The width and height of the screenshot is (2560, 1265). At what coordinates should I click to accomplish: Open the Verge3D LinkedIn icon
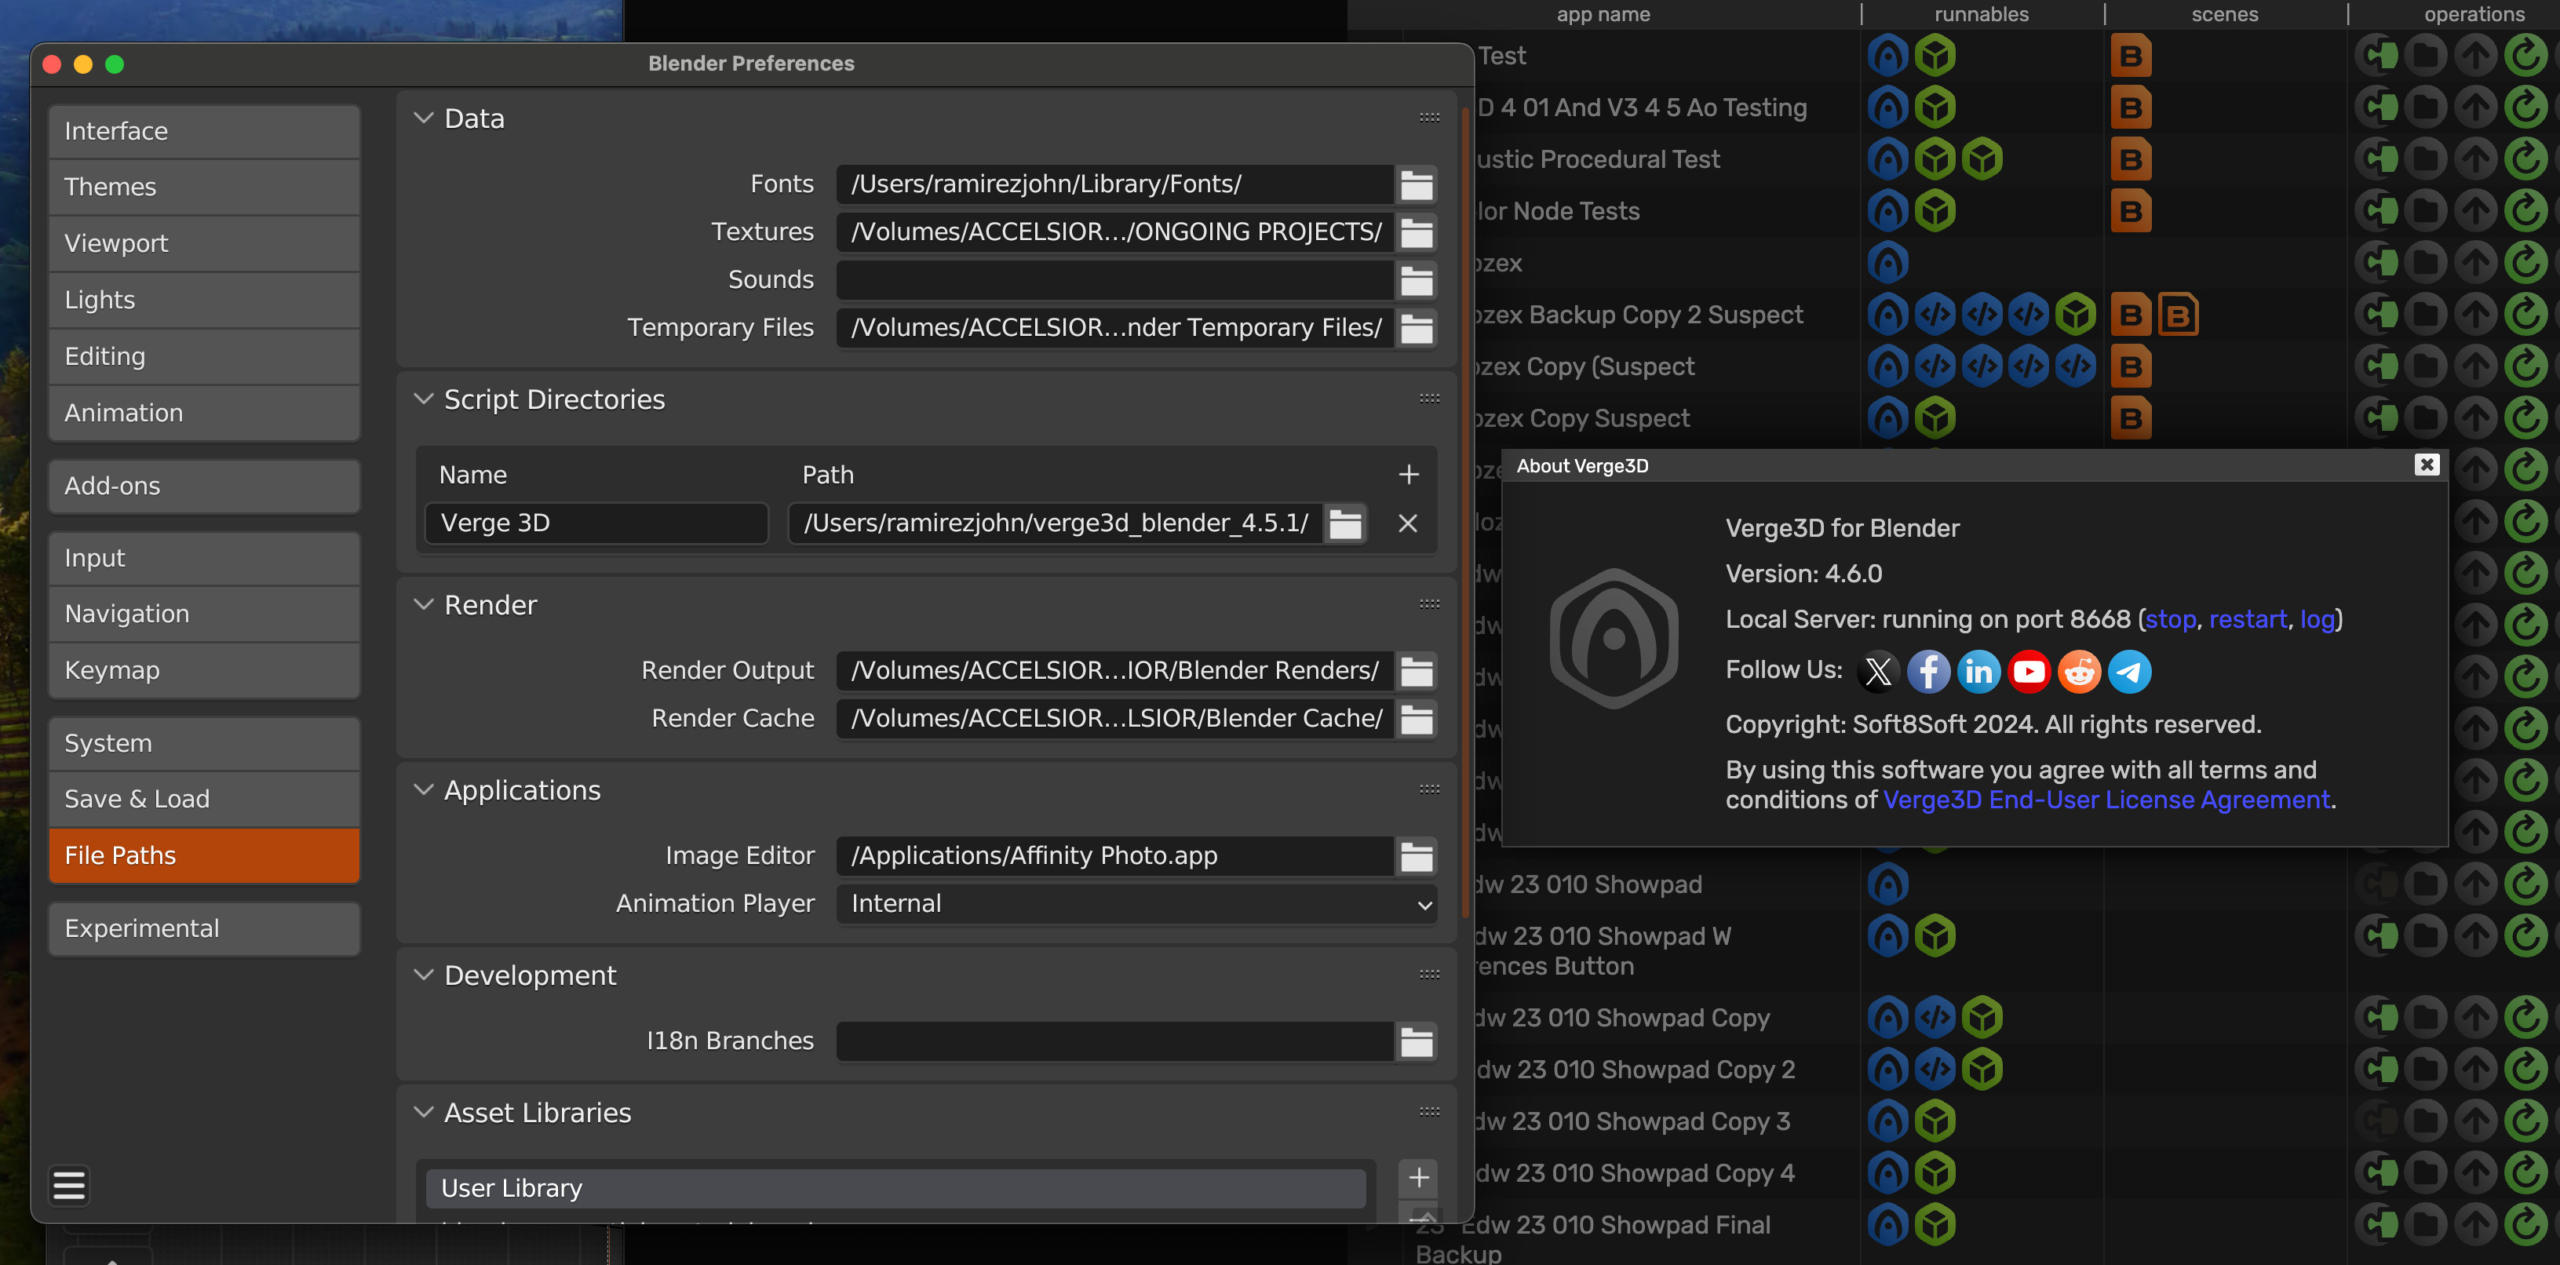tap(1978, 672)
